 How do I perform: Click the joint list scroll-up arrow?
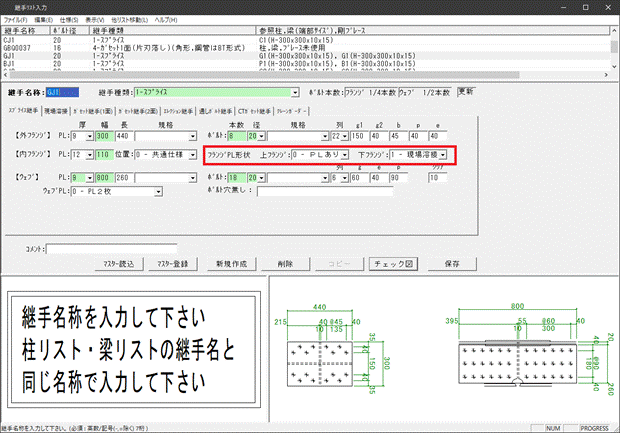614,30
